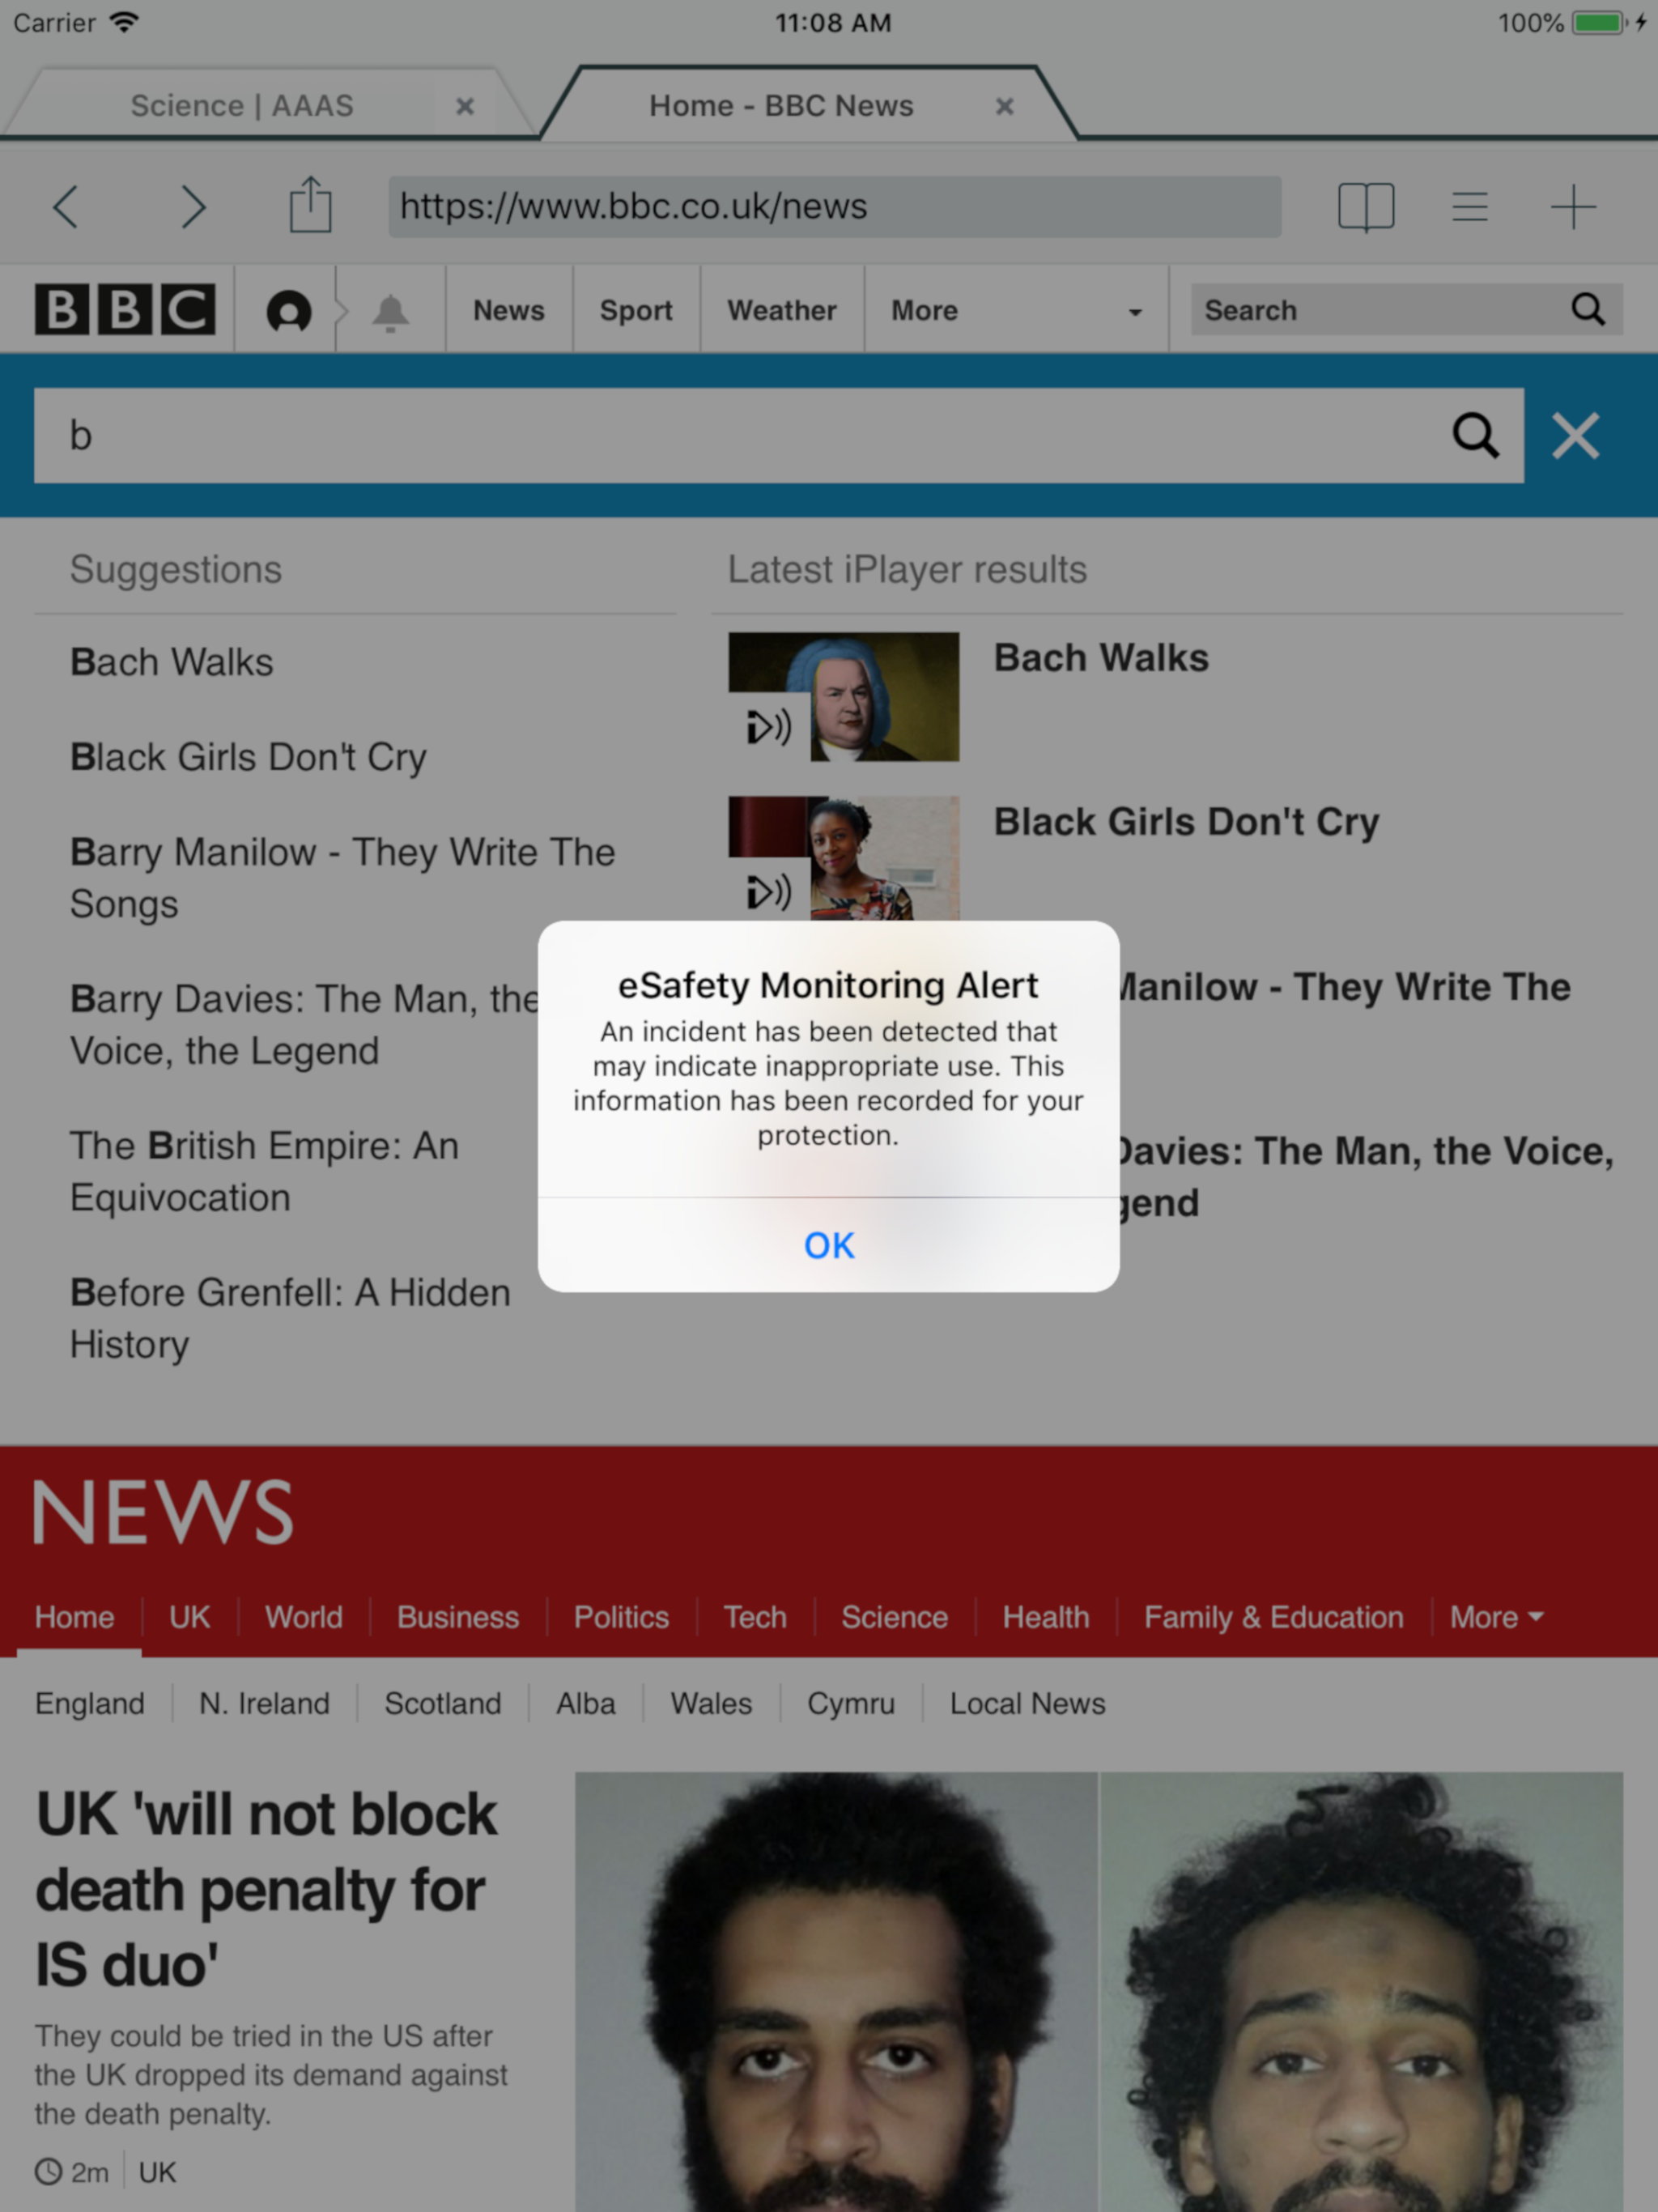Open the World news section
The width and height of the screenshot is (1658, 2212).
click(304, 1617)
